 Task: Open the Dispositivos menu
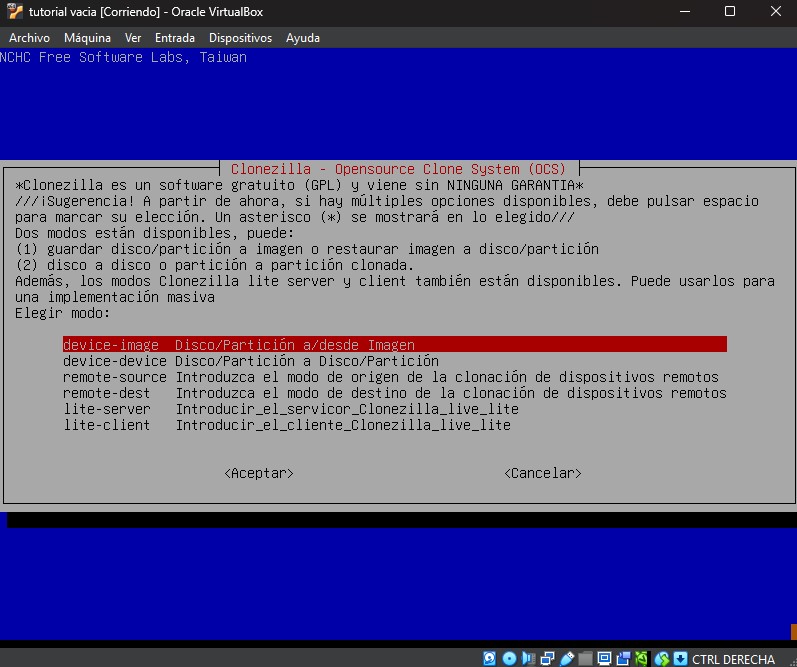point(240,38)
